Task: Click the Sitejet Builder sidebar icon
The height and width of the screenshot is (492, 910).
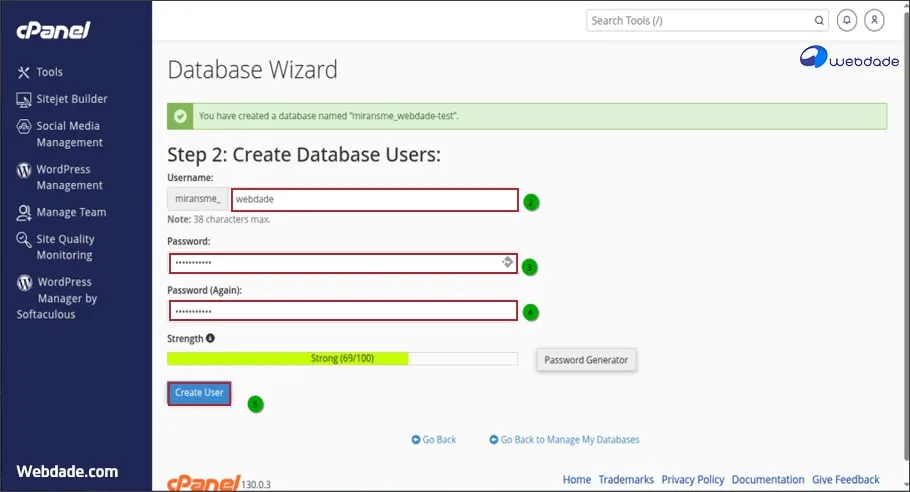Action: tap(25, 99)
